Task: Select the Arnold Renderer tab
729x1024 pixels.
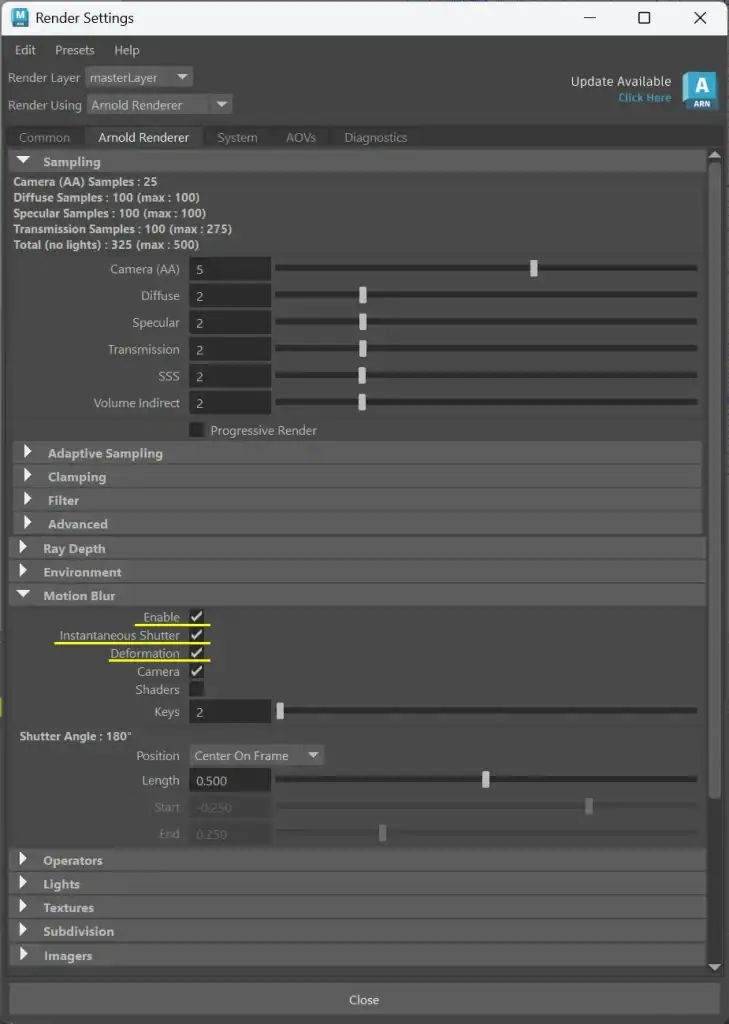Action: [143, 138]
